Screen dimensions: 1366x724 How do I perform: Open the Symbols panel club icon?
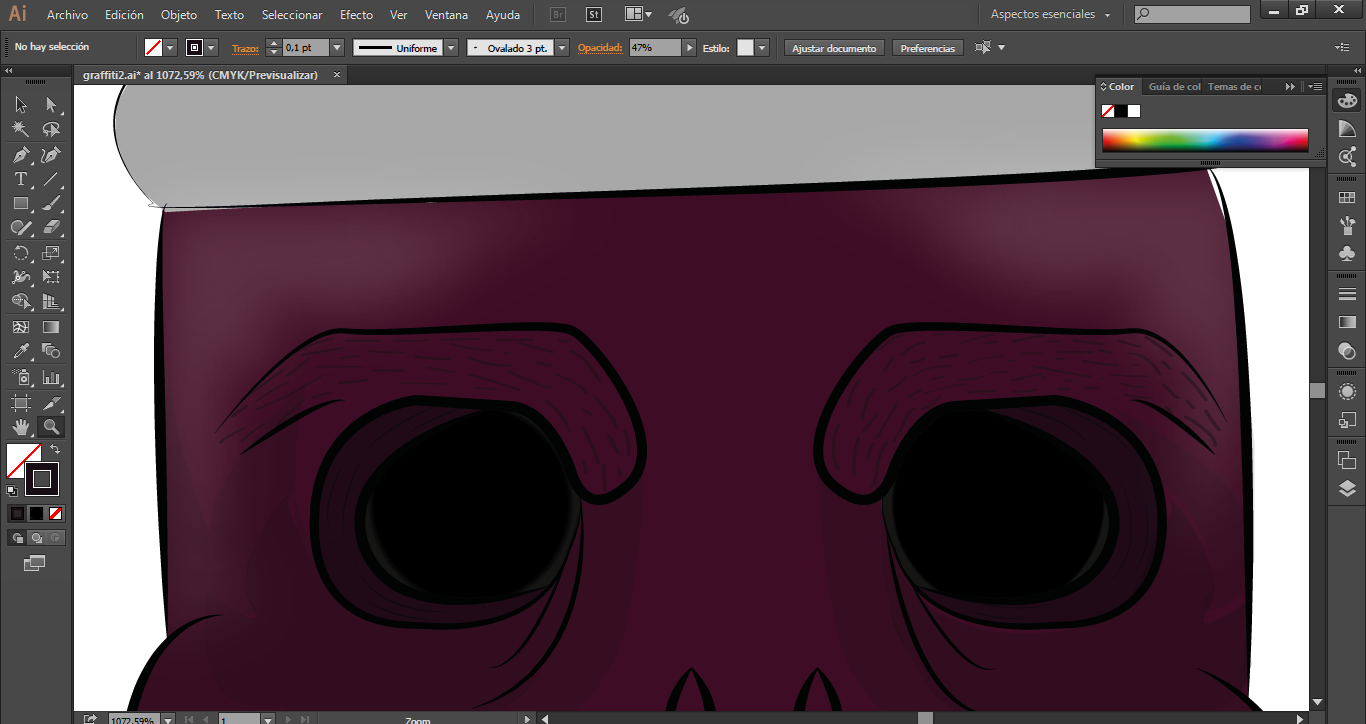tap(1347, 254)
